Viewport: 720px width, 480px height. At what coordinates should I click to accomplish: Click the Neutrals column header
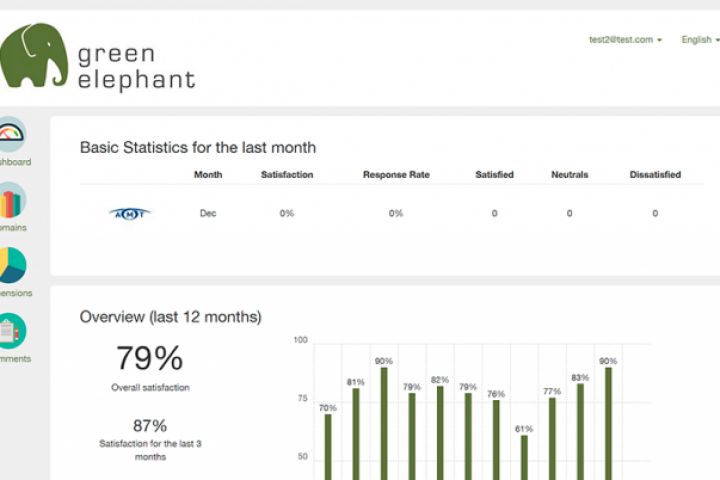click(570, 175)
